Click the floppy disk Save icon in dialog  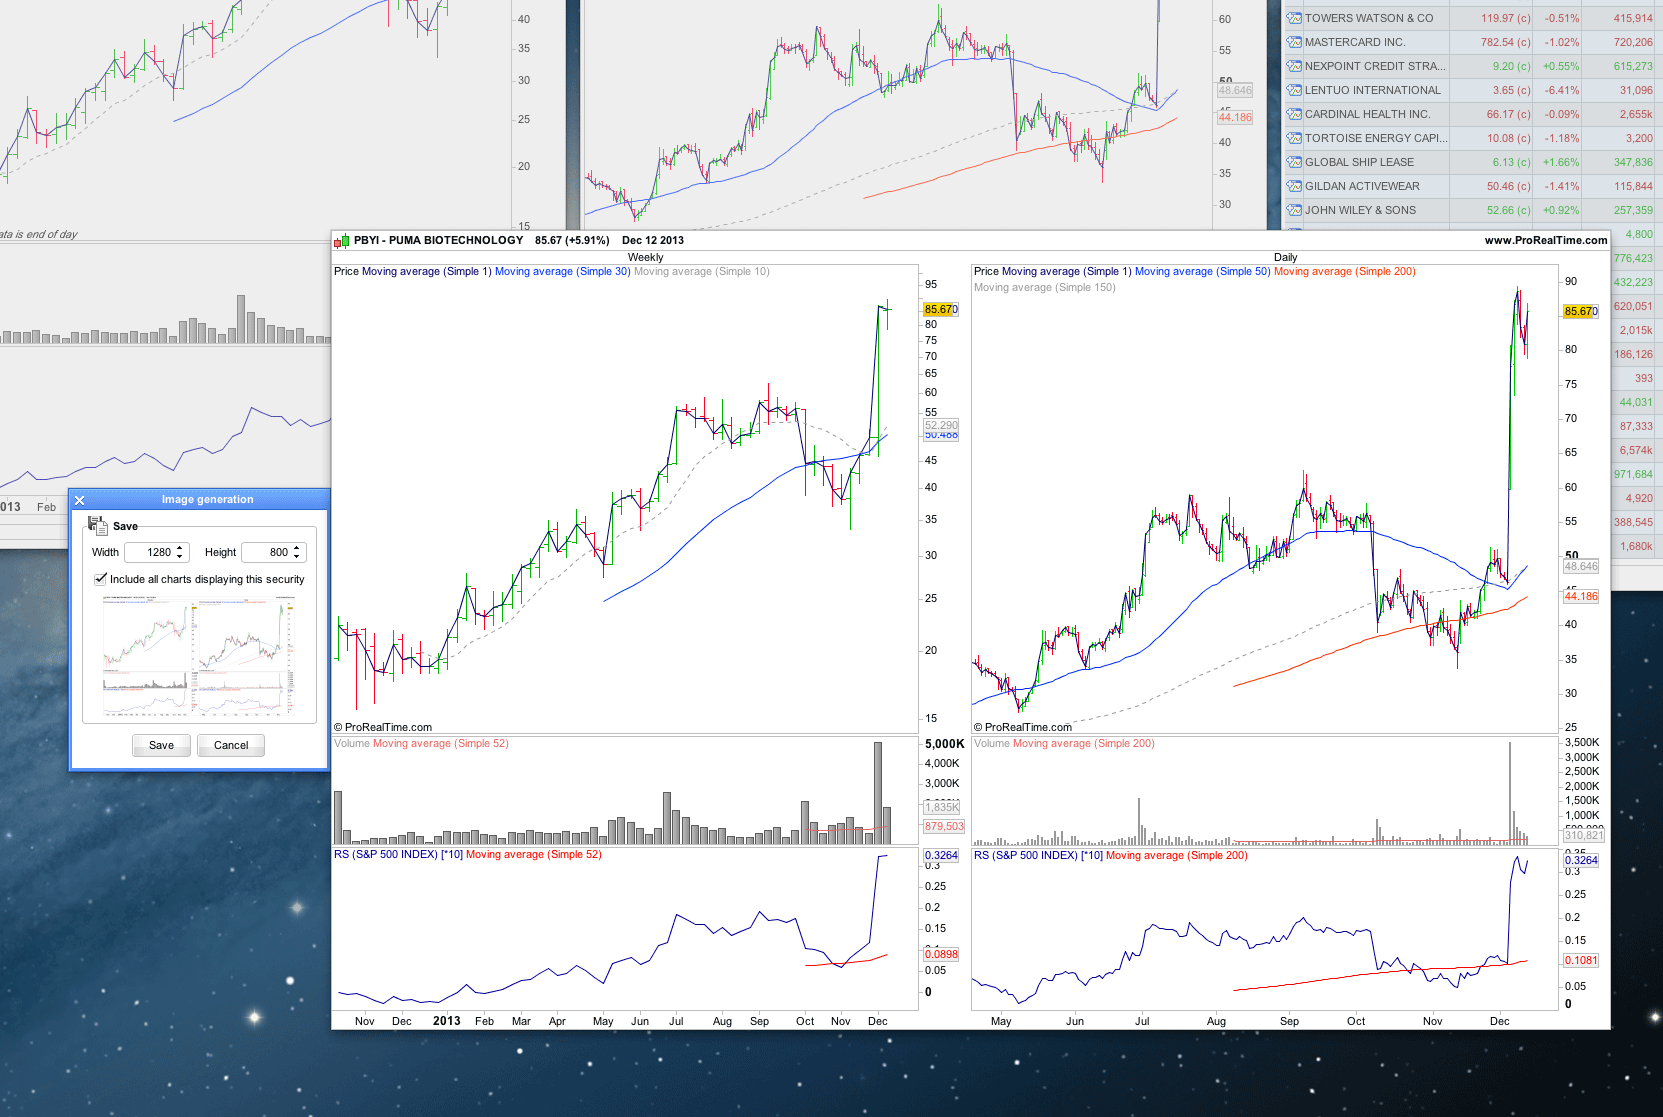tap(97, 525)
